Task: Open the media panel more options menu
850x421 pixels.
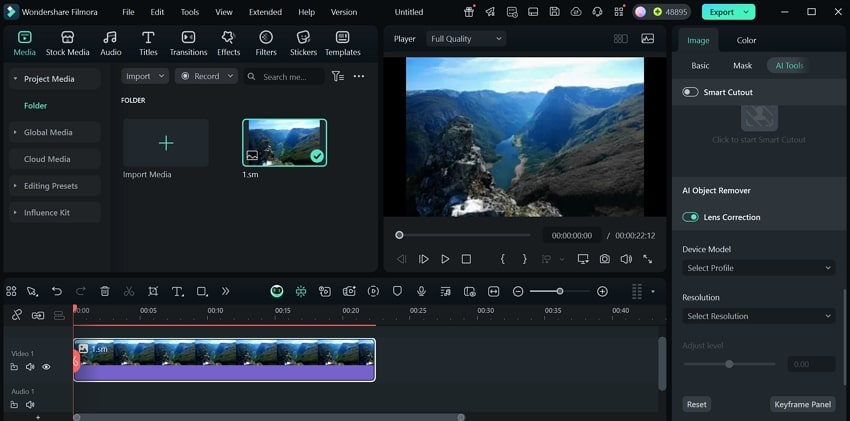Action: click(359, 76)
